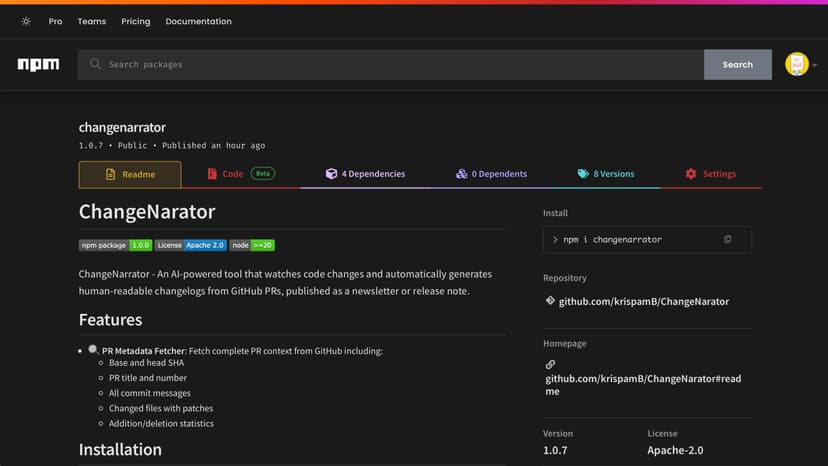
Task: Open the 8 Versions tab
Action: 606,174
